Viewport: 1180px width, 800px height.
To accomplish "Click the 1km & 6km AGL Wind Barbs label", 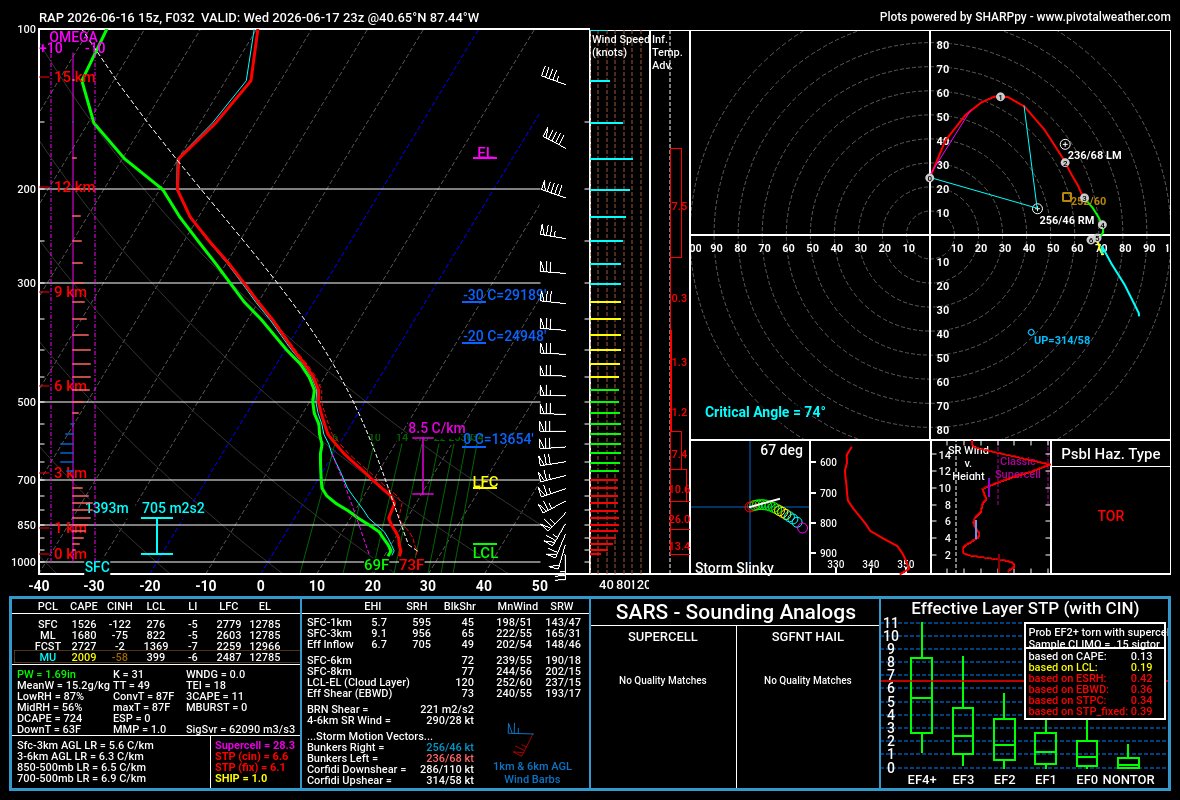I will pos(532,772).
